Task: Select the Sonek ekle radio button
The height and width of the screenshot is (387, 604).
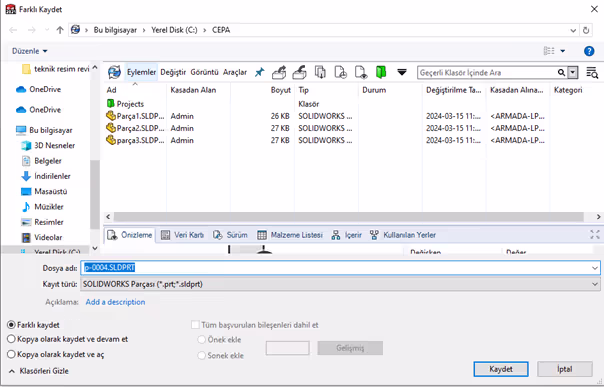Action: point(201,355)
